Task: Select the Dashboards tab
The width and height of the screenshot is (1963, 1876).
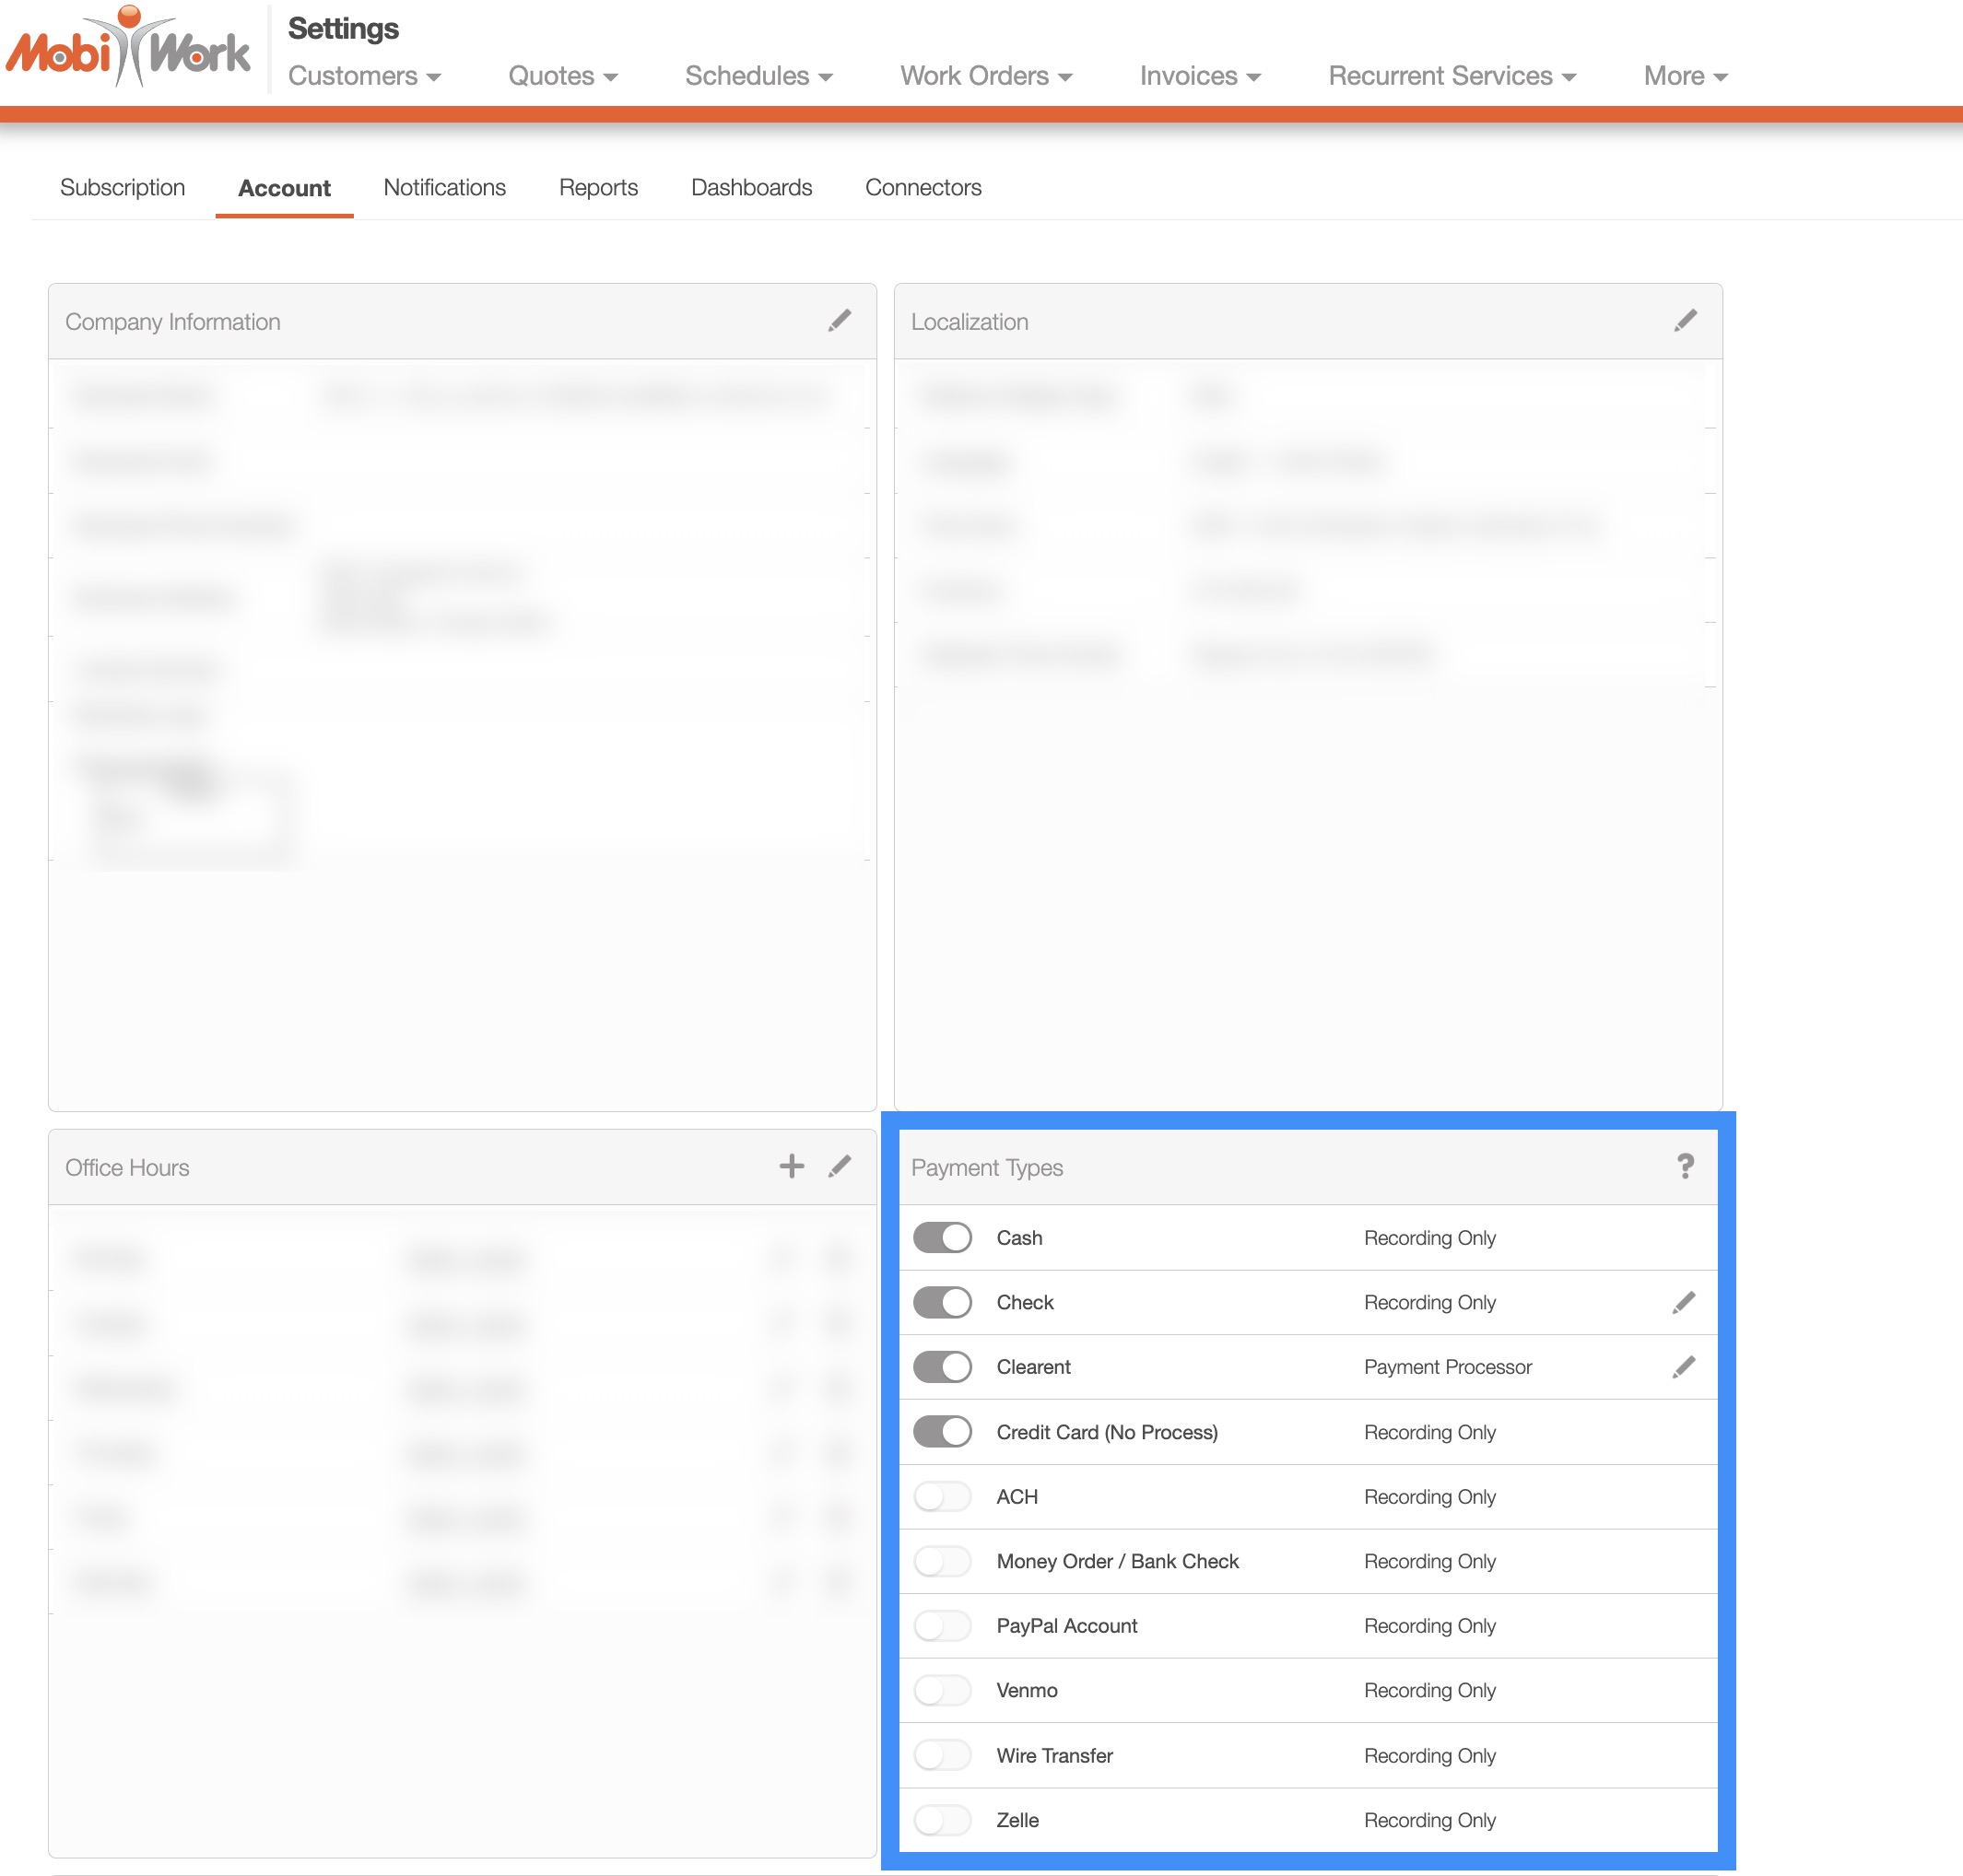Action: click(751, 188)
